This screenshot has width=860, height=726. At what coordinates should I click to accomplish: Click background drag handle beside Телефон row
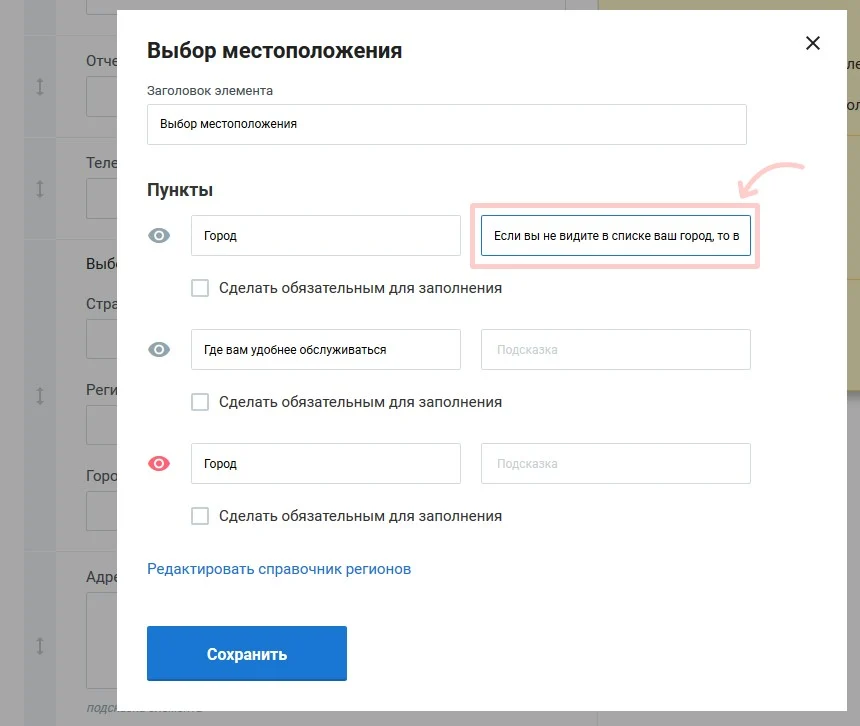(40, 189)
